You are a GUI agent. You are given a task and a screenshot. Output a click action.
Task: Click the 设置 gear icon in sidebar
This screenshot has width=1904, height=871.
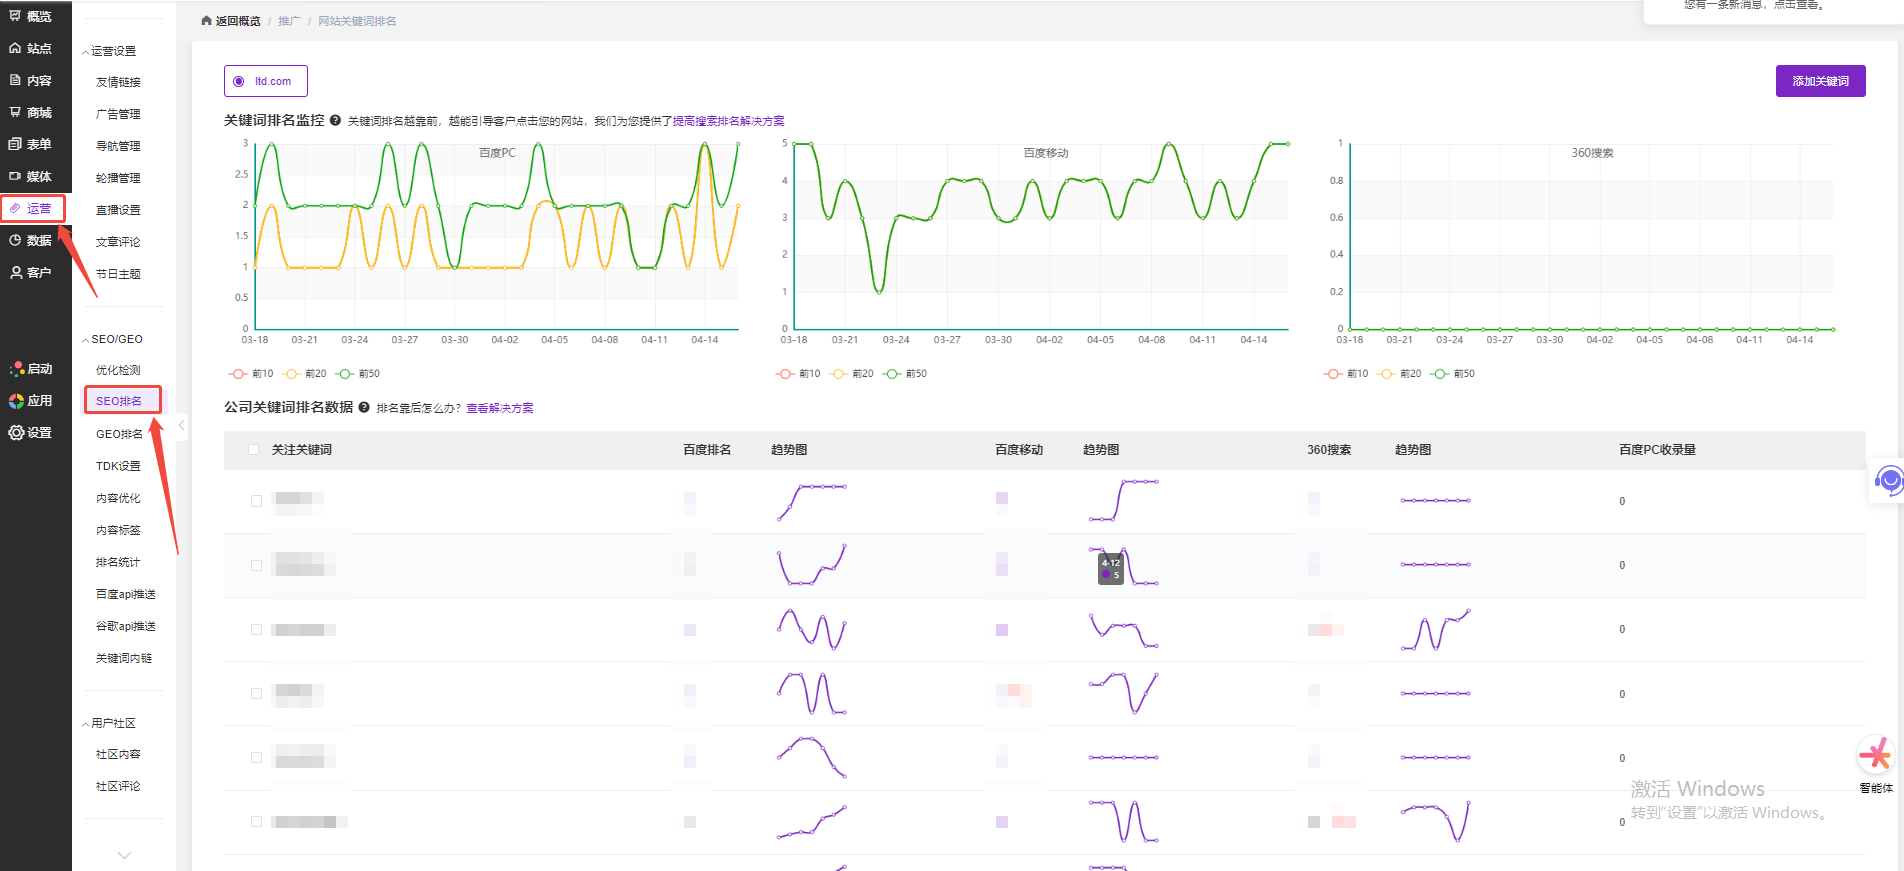coord(15,432)
